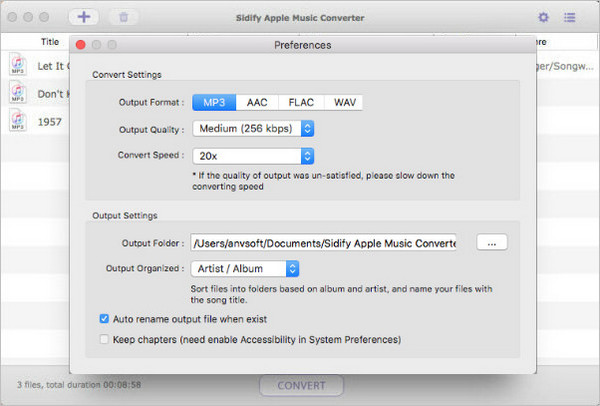Select the MP3 file icon beside '1957'
Screen dimensions: 600x406
click(x=18, y=120)
